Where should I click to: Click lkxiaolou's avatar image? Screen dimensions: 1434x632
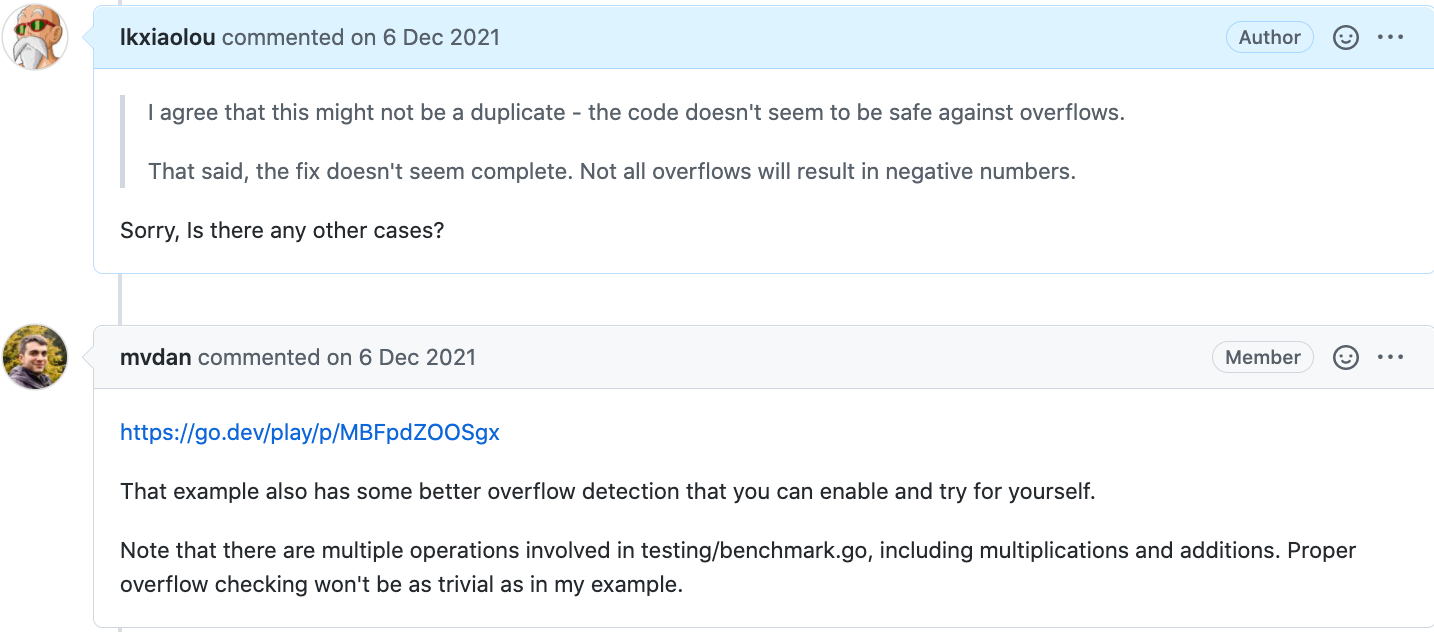(35, 37)
